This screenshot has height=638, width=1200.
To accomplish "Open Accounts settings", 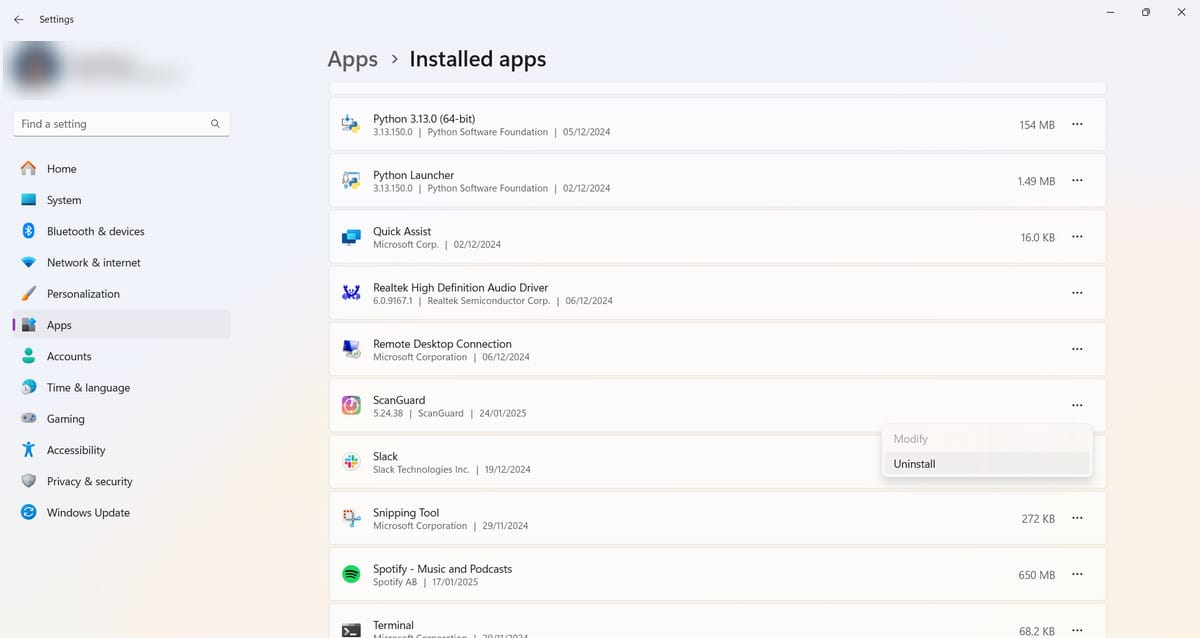I will pos(121,356).
